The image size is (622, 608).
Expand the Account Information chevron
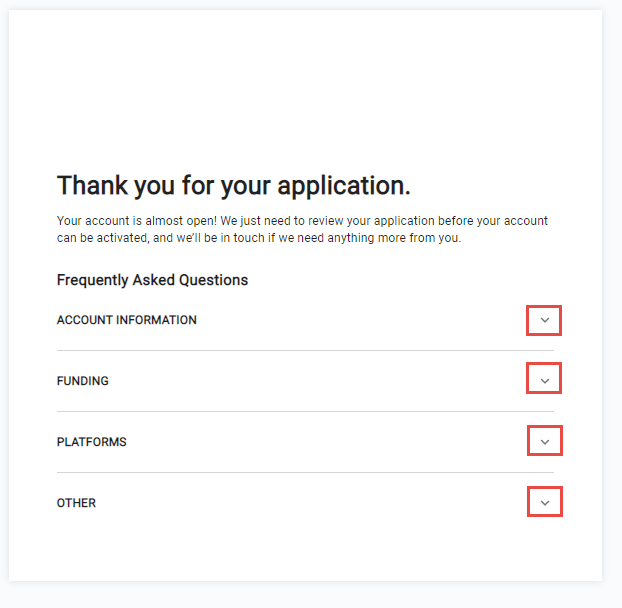coord(544,321)
